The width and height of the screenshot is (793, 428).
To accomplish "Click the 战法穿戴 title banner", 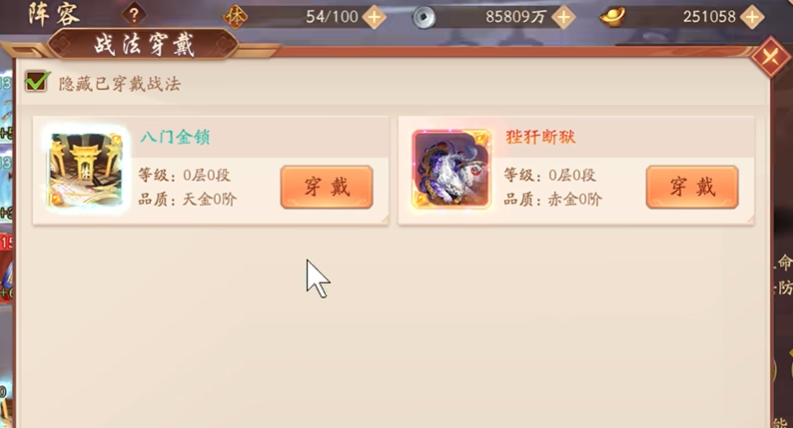I will click(x=144, y=46).
